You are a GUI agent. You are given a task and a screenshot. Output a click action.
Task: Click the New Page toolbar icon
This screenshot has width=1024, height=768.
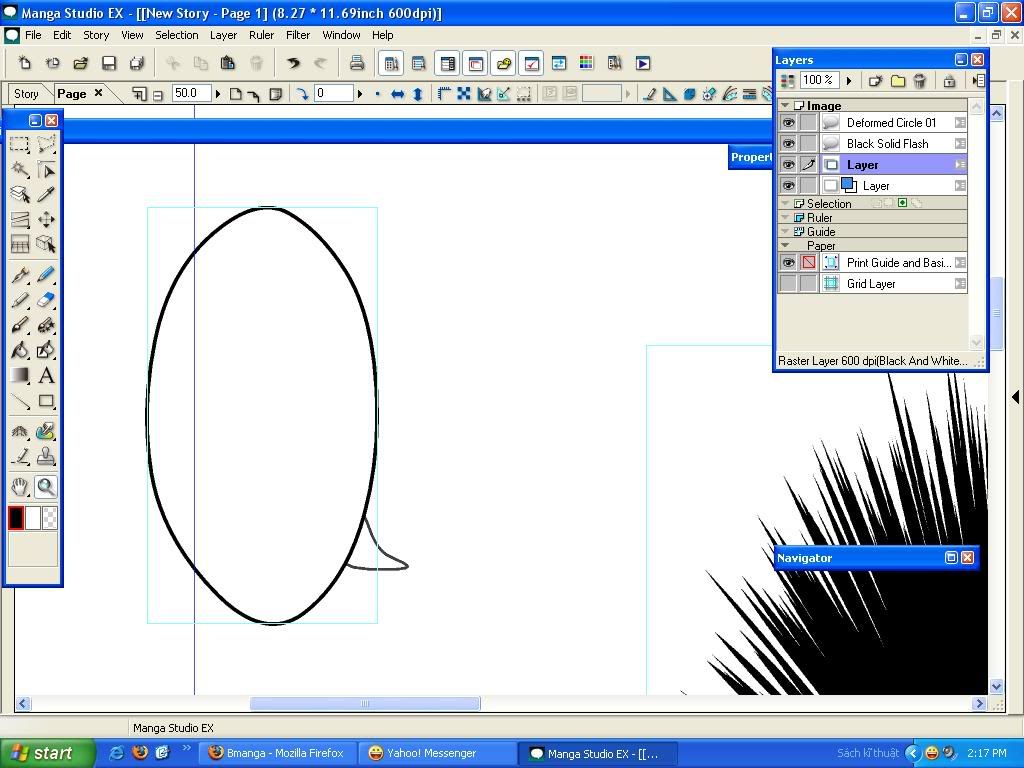click(x=25, y=63)
